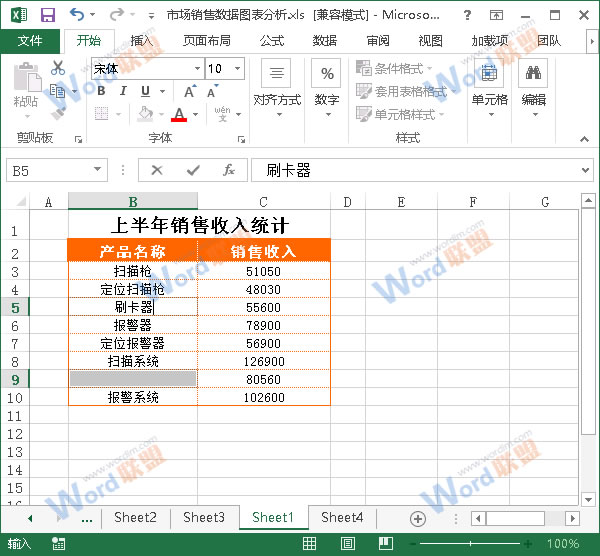Click the Insert Function fx icon

click(x=229, y=171)
